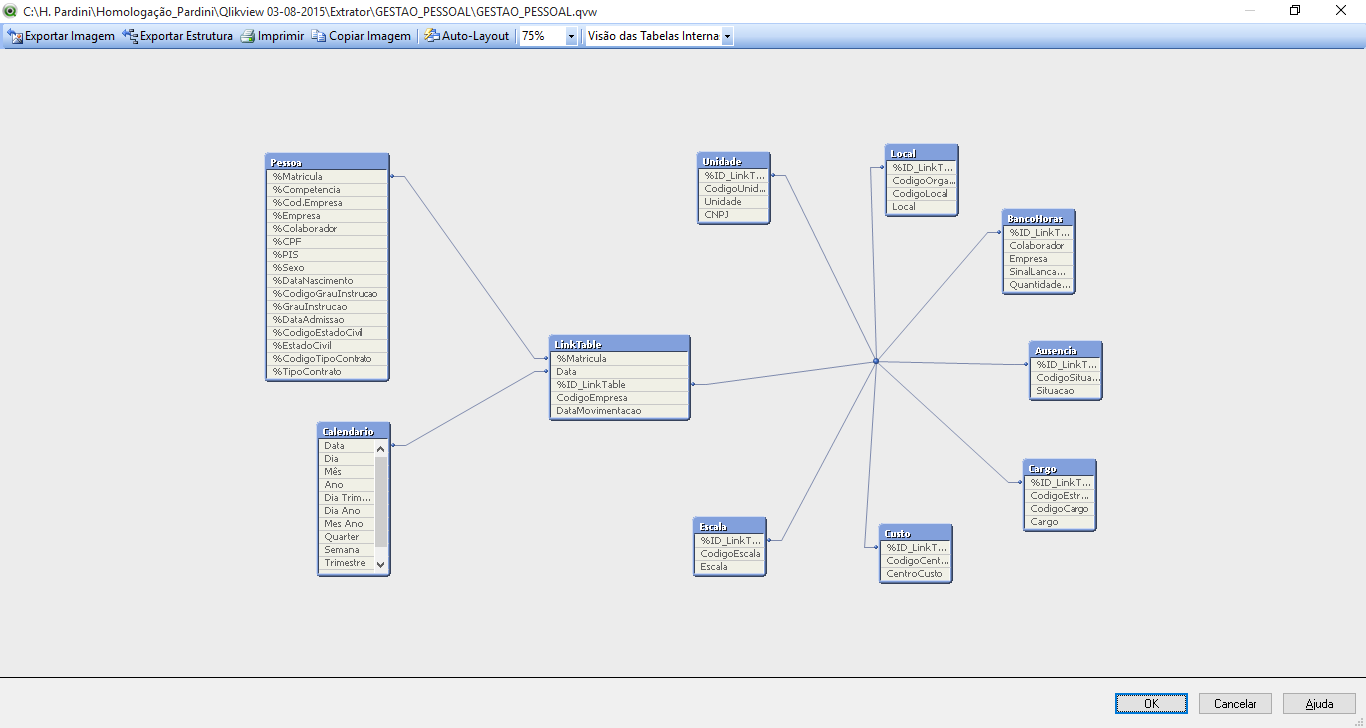Click the CNPJ field in the Unidade table
The height and width of the screenshot is (728, 1366).
pos(734,214)
